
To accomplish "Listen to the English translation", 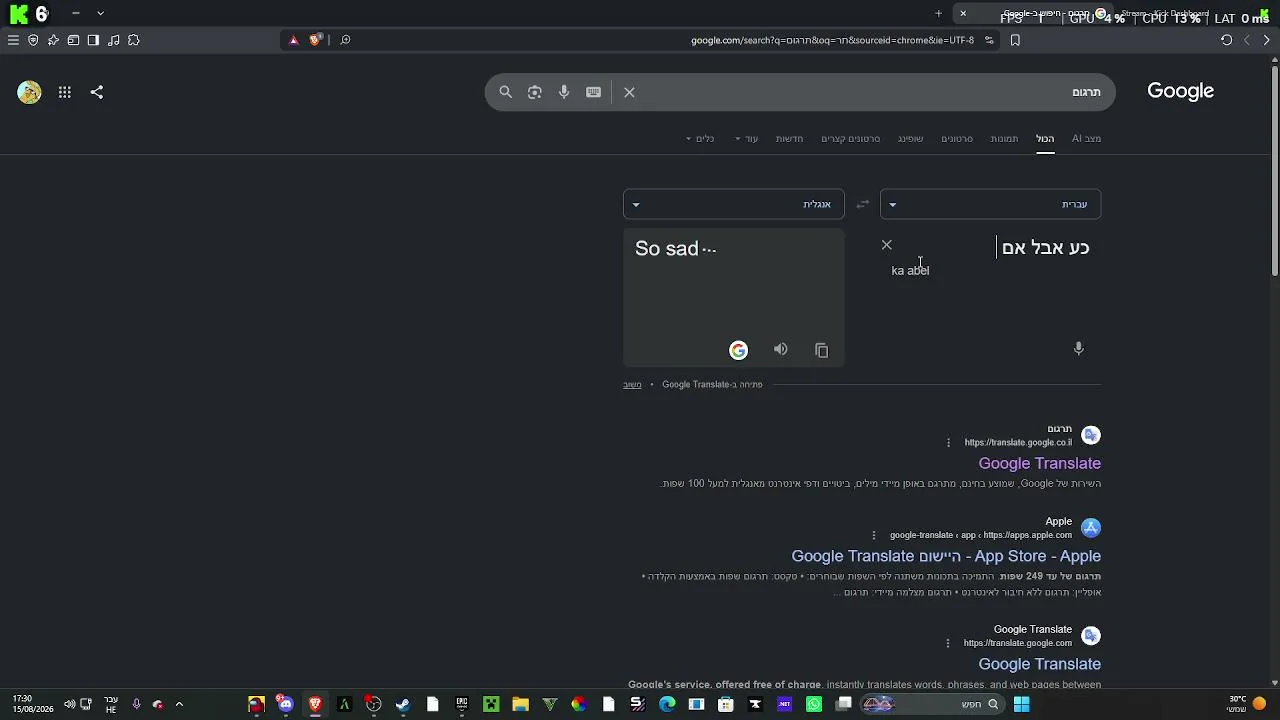I will pyautogui.click(x=780, y=349).
